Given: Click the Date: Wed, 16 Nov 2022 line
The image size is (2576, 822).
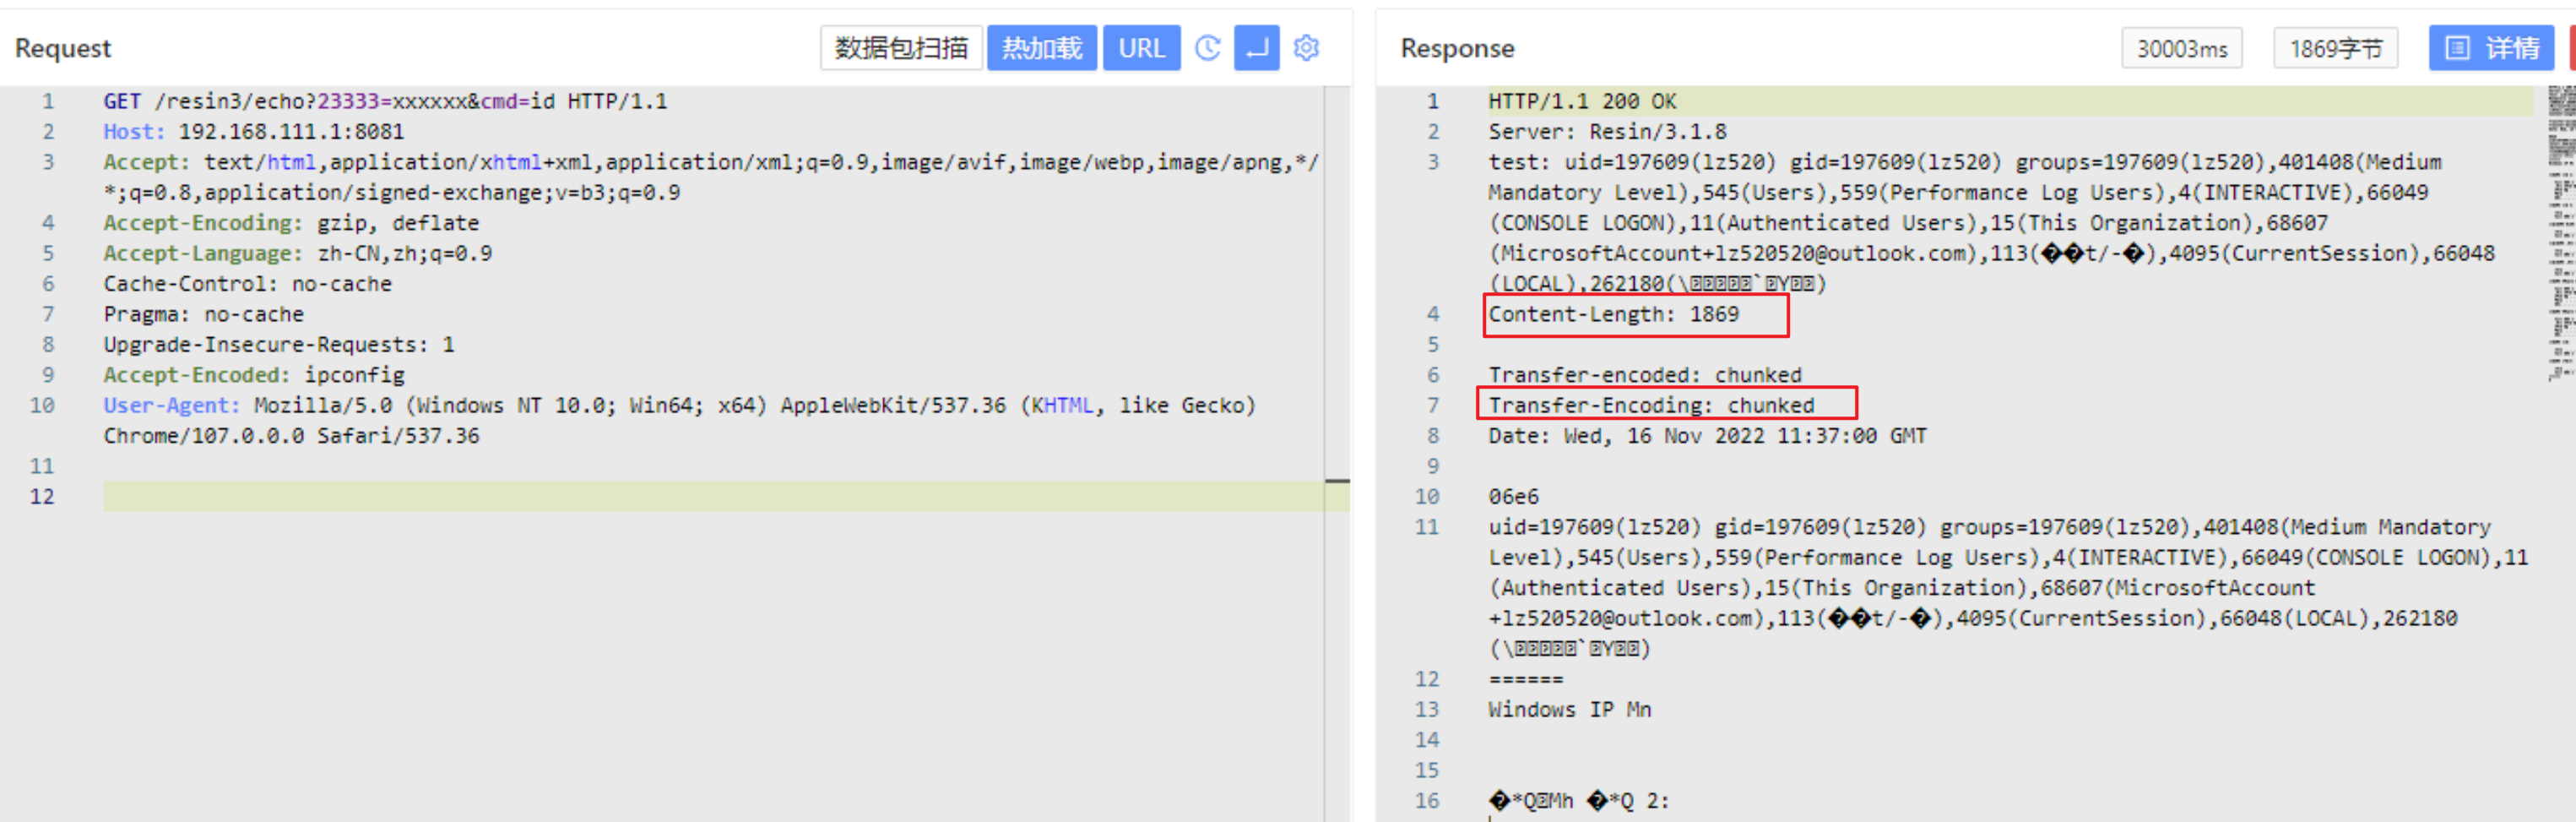Looking at the screenshot, I should (1707, 435).
